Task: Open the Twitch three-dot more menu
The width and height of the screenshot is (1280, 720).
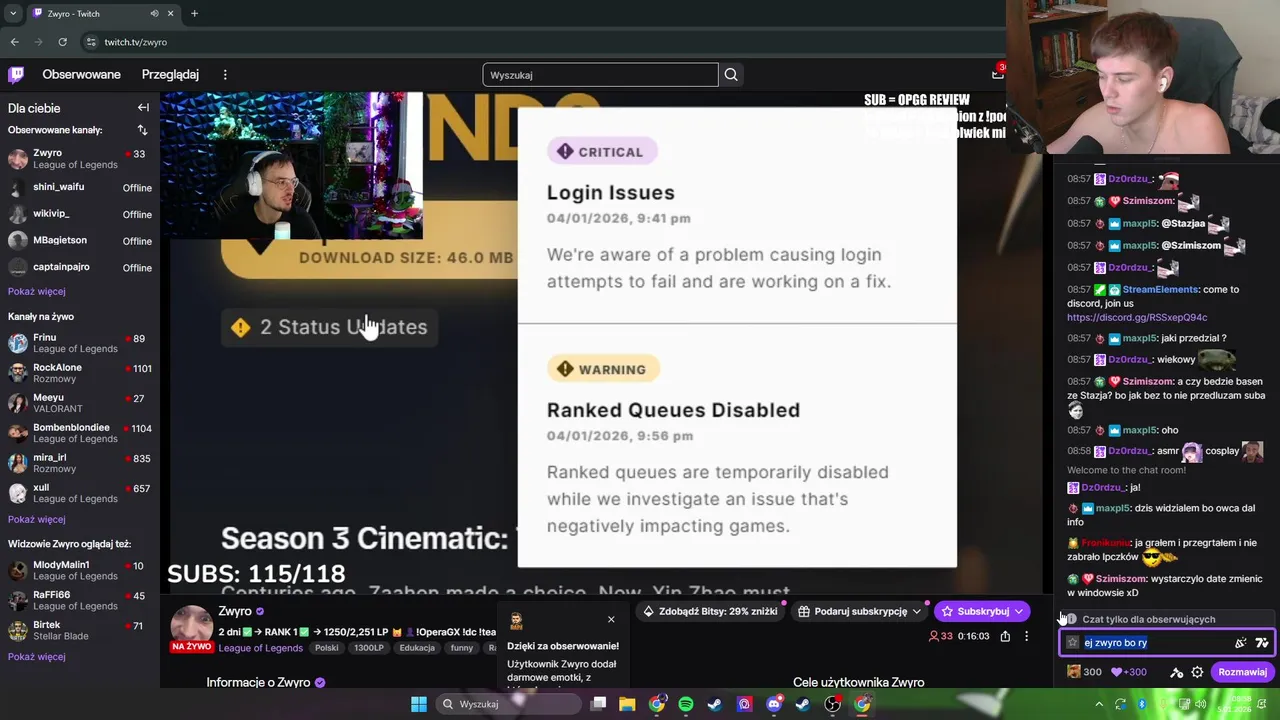Action: (x=225, y=74)
